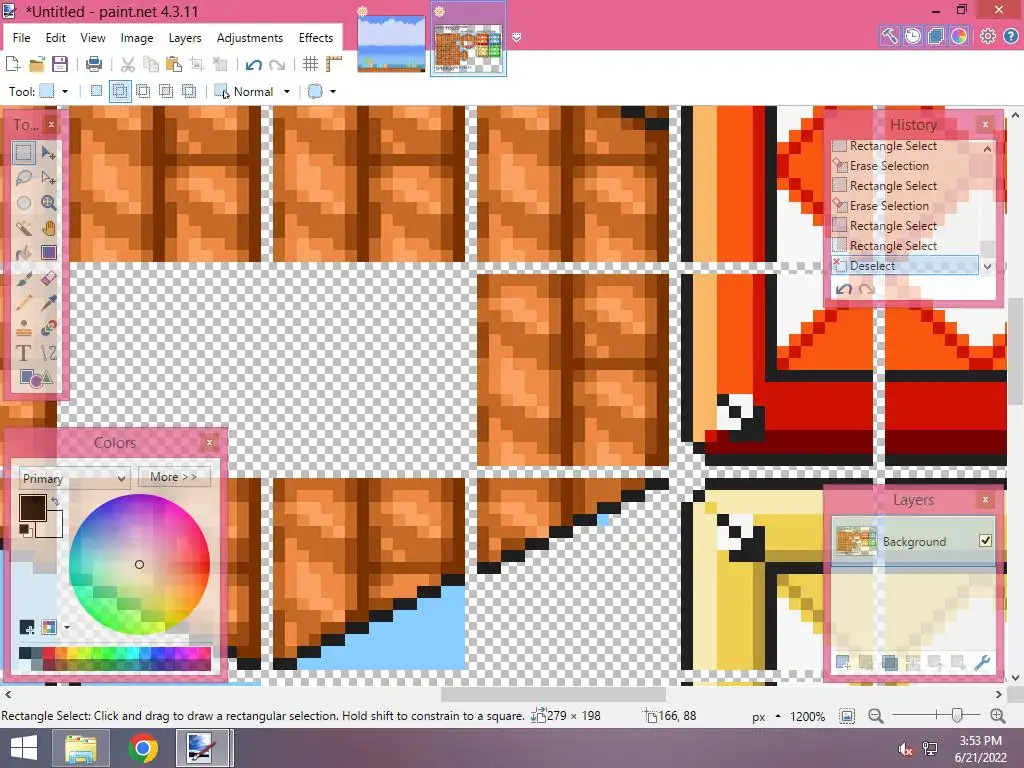Toggle the Tools window utility button

click(889, 36)
